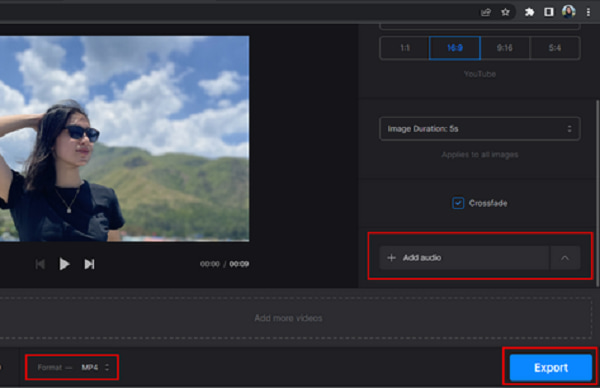Select the 9:16 aspect ratio

(505, 48)
